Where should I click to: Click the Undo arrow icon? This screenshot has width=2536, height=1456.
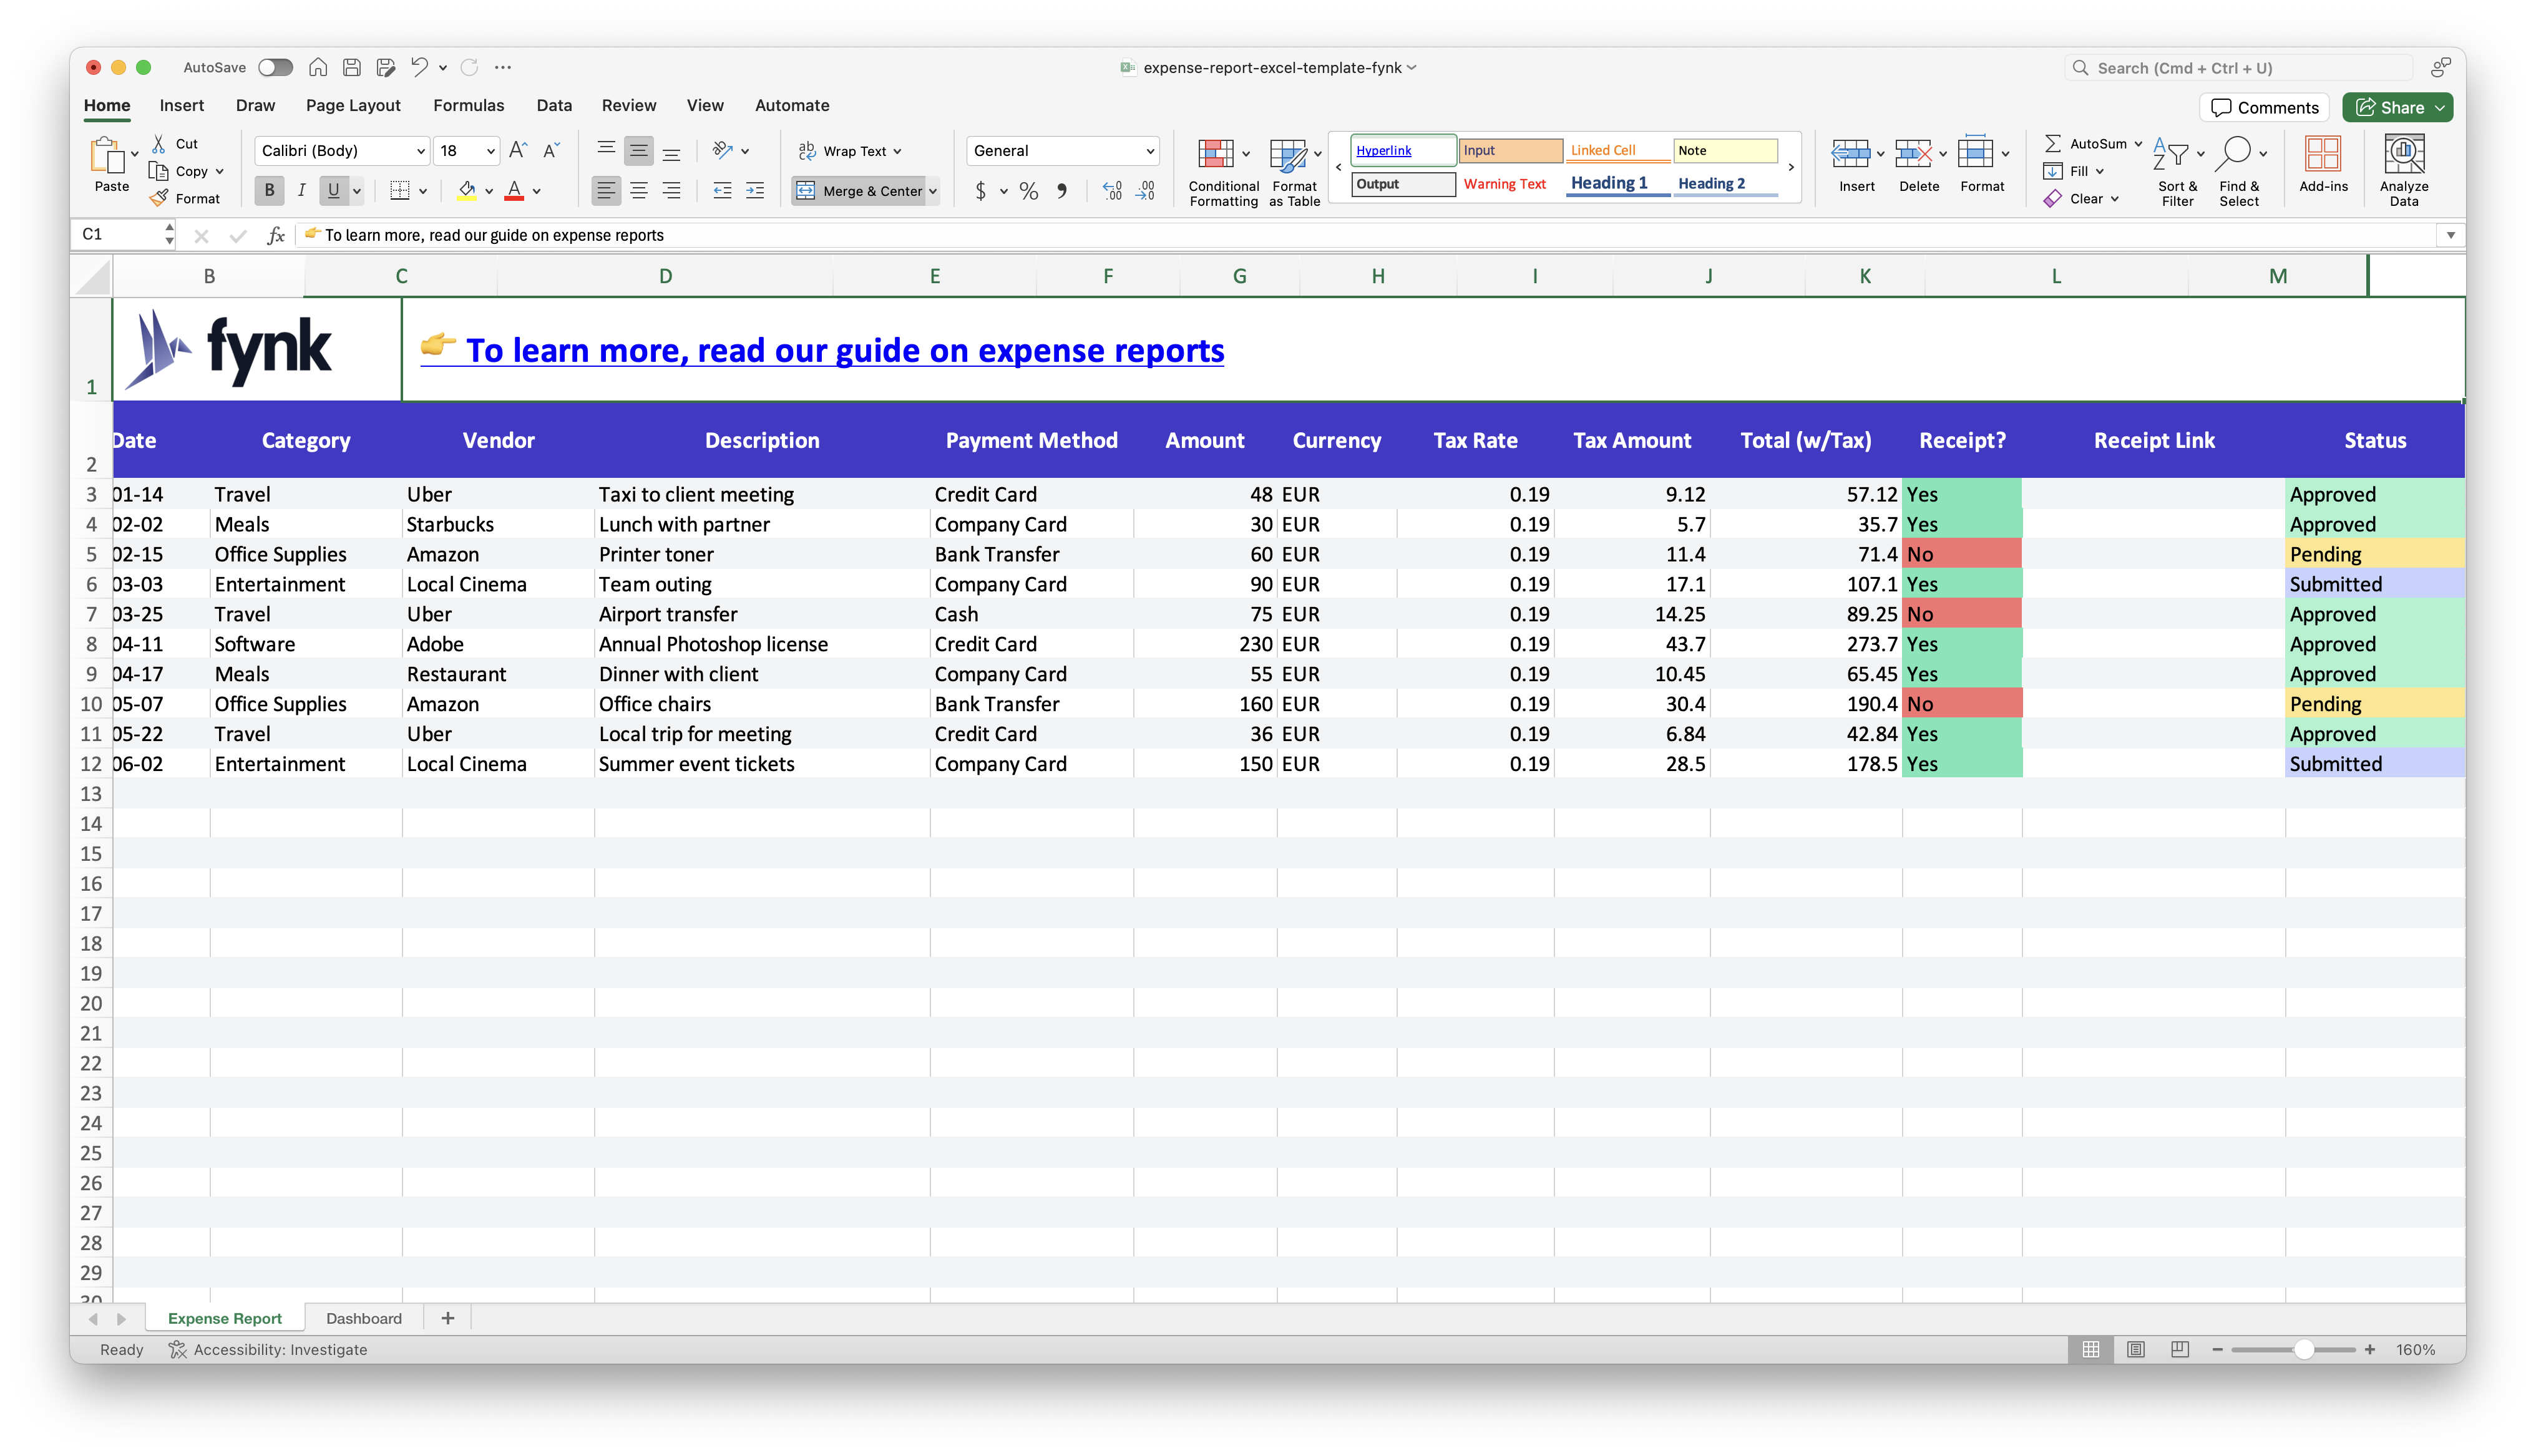point(419,67)
